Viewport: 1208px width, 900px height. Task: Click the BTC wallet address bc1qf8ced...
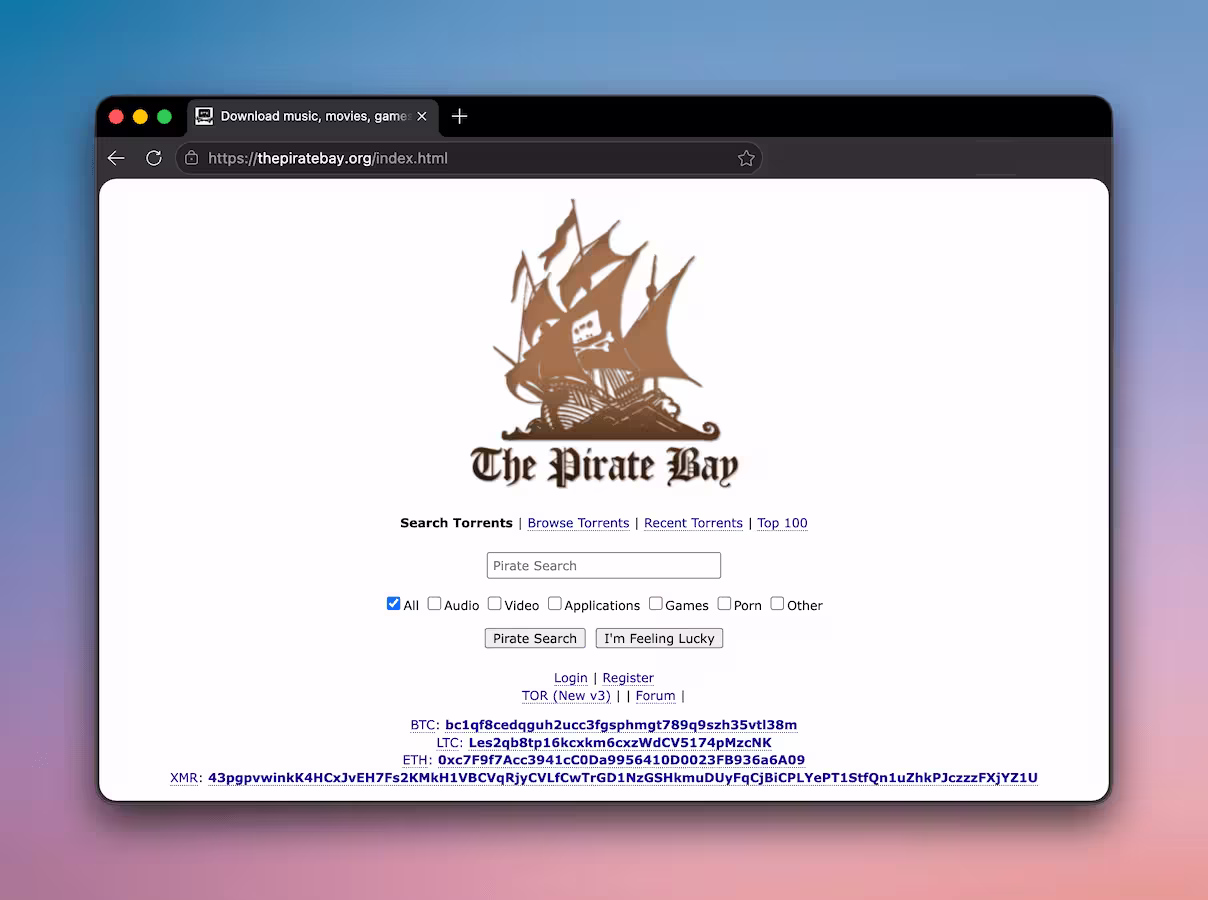[x=621, y=725]
